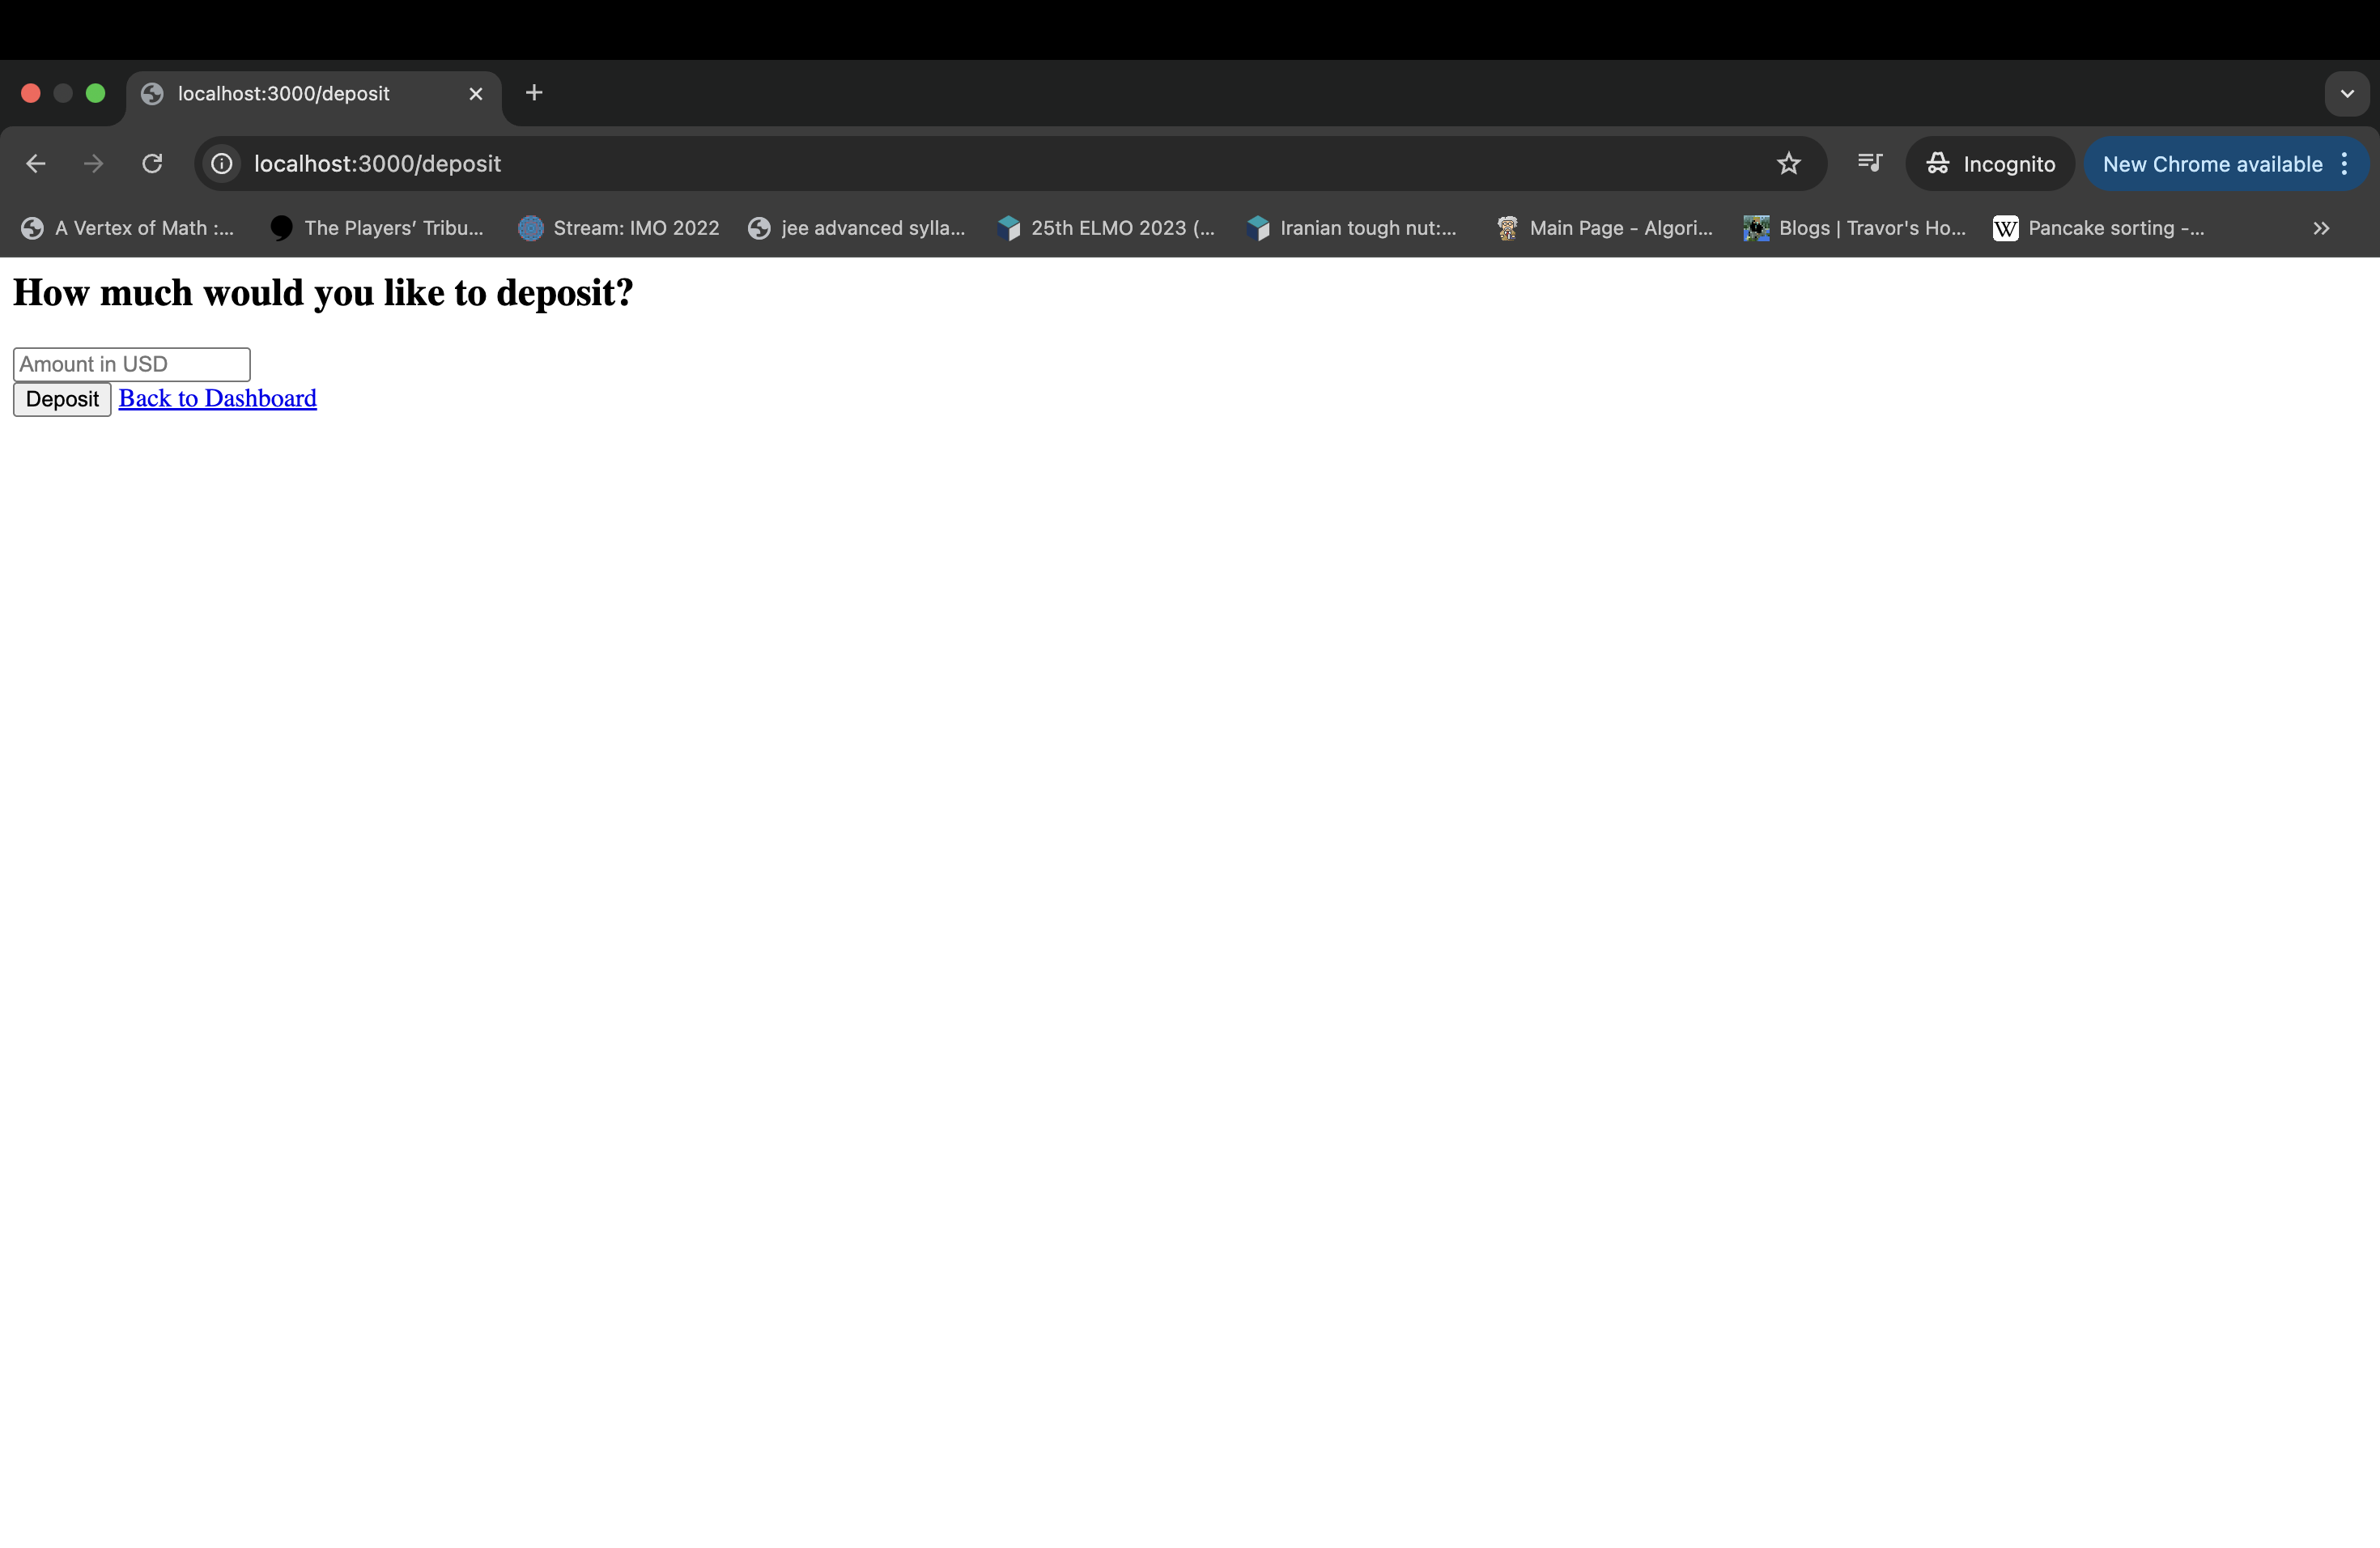Screen dimensions: 2380x1548
Task: Select the localhost:3000/deposit tab
Action: pos(283,94)
